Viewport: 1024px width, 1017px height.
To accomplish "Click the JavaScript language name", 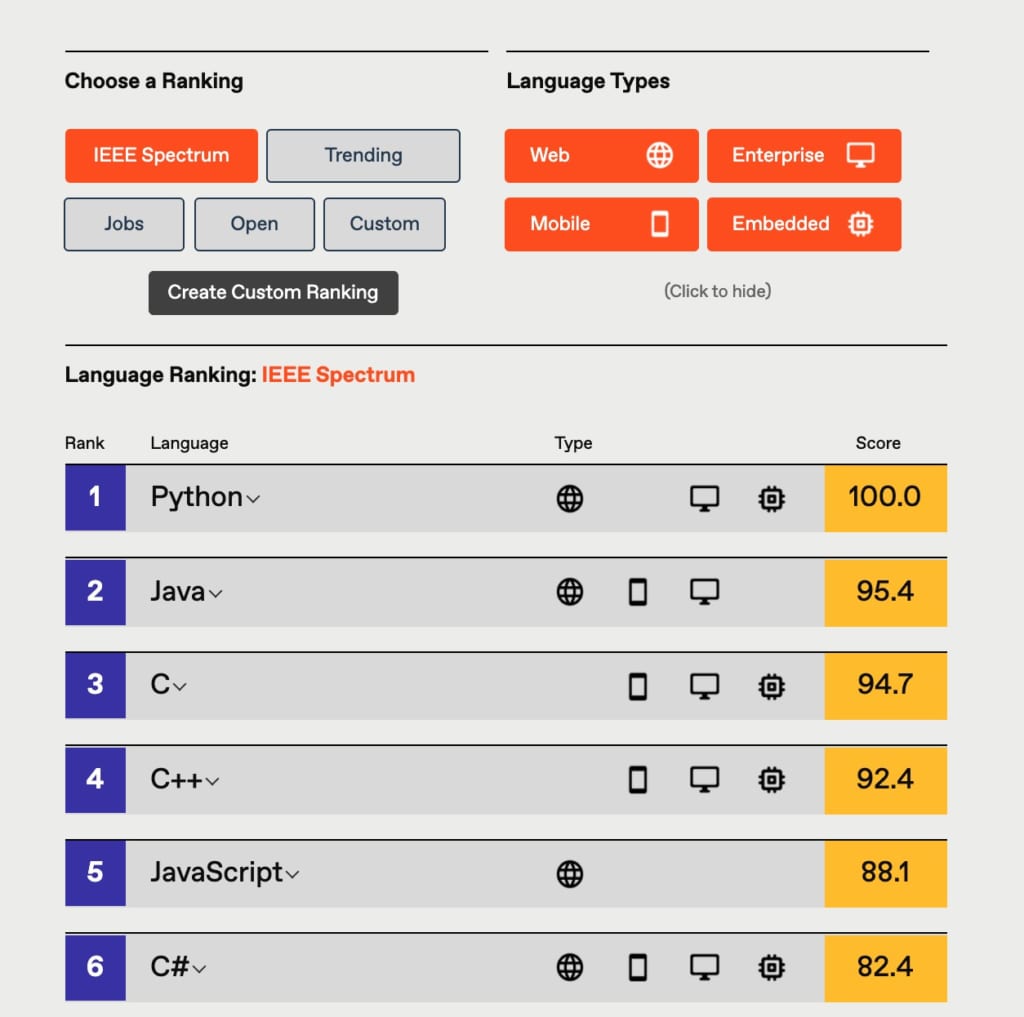I will pos(217,873).
